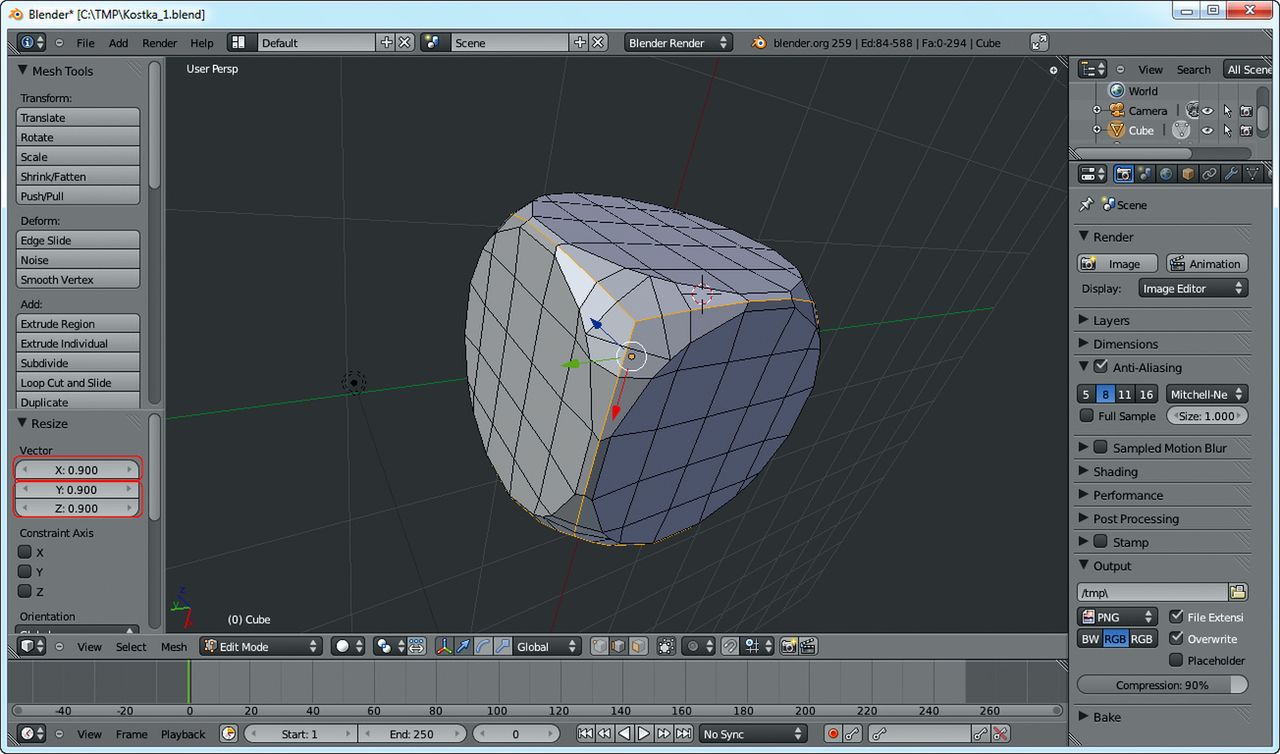Toggle Cube visibility eye in outliner
1280x754 pixels.
[1207, 130]
